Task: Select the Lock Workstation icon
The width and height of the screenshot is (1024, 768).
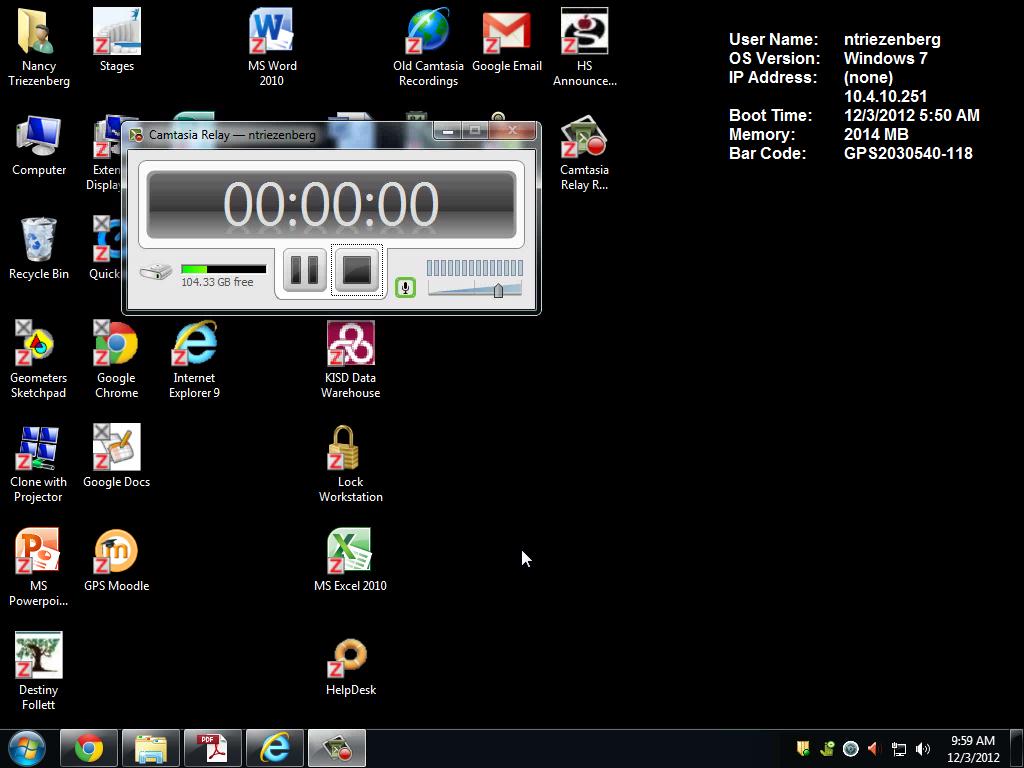Action: click(351, 464)
